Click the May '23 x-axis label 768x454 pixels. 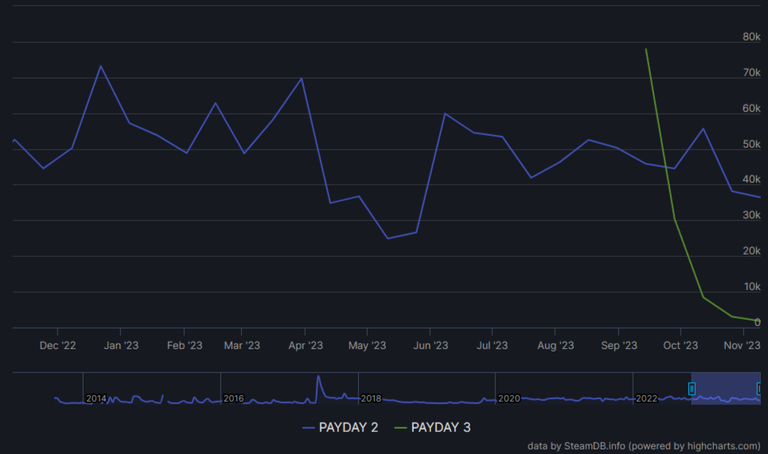coord(367,345)
